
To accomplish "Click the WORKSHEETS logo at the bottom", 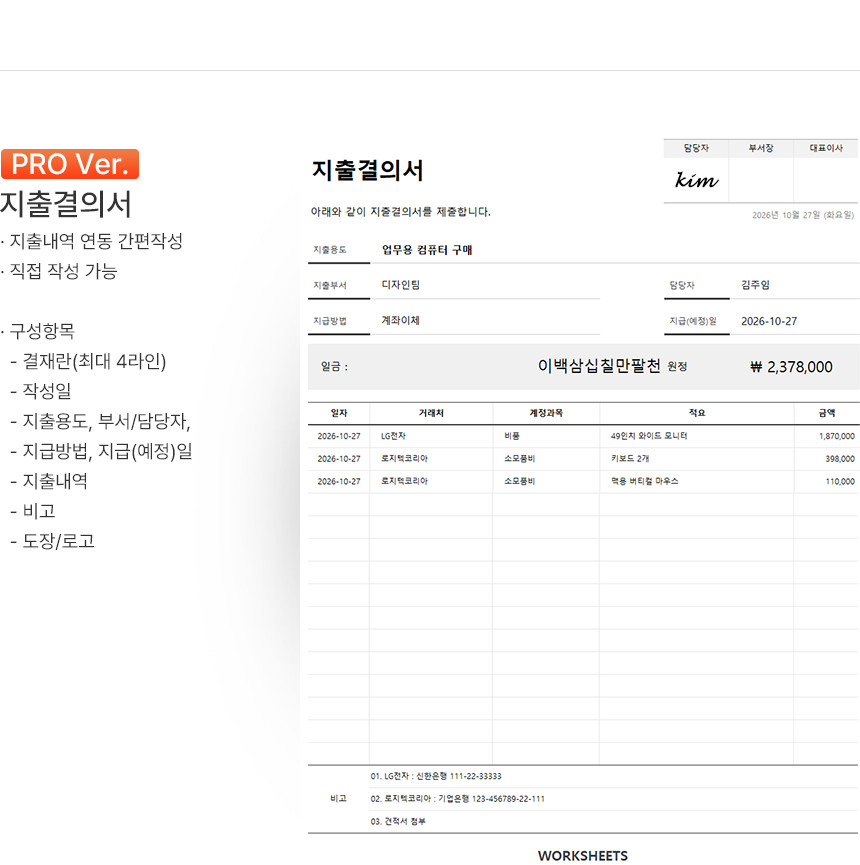I will [x=582, y=855].
